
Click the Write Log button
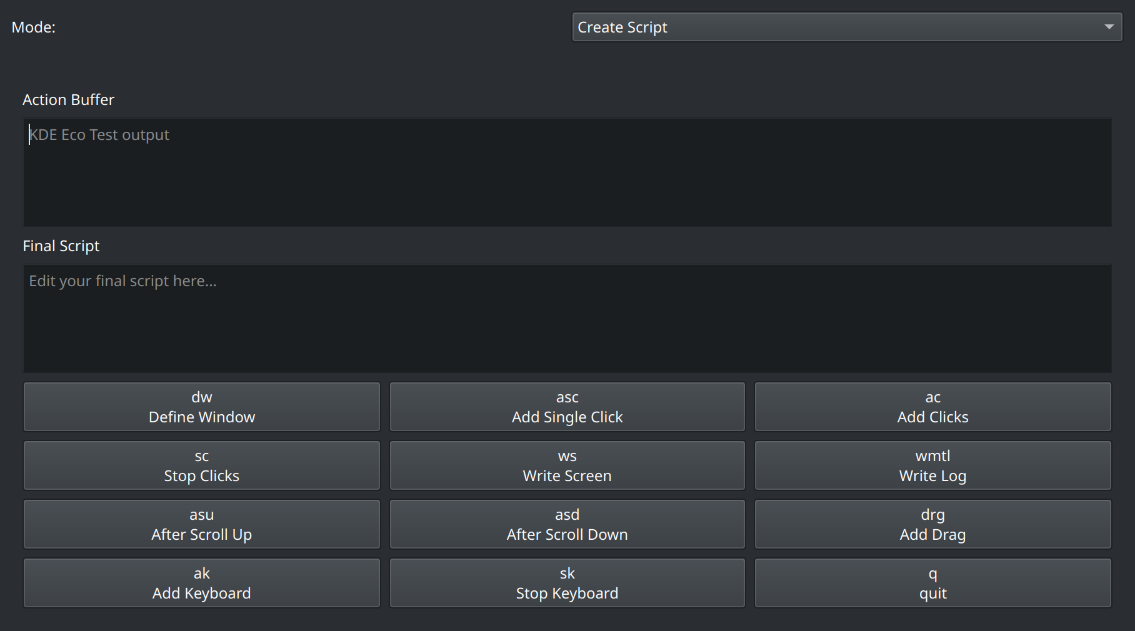[x=932, y=466]
